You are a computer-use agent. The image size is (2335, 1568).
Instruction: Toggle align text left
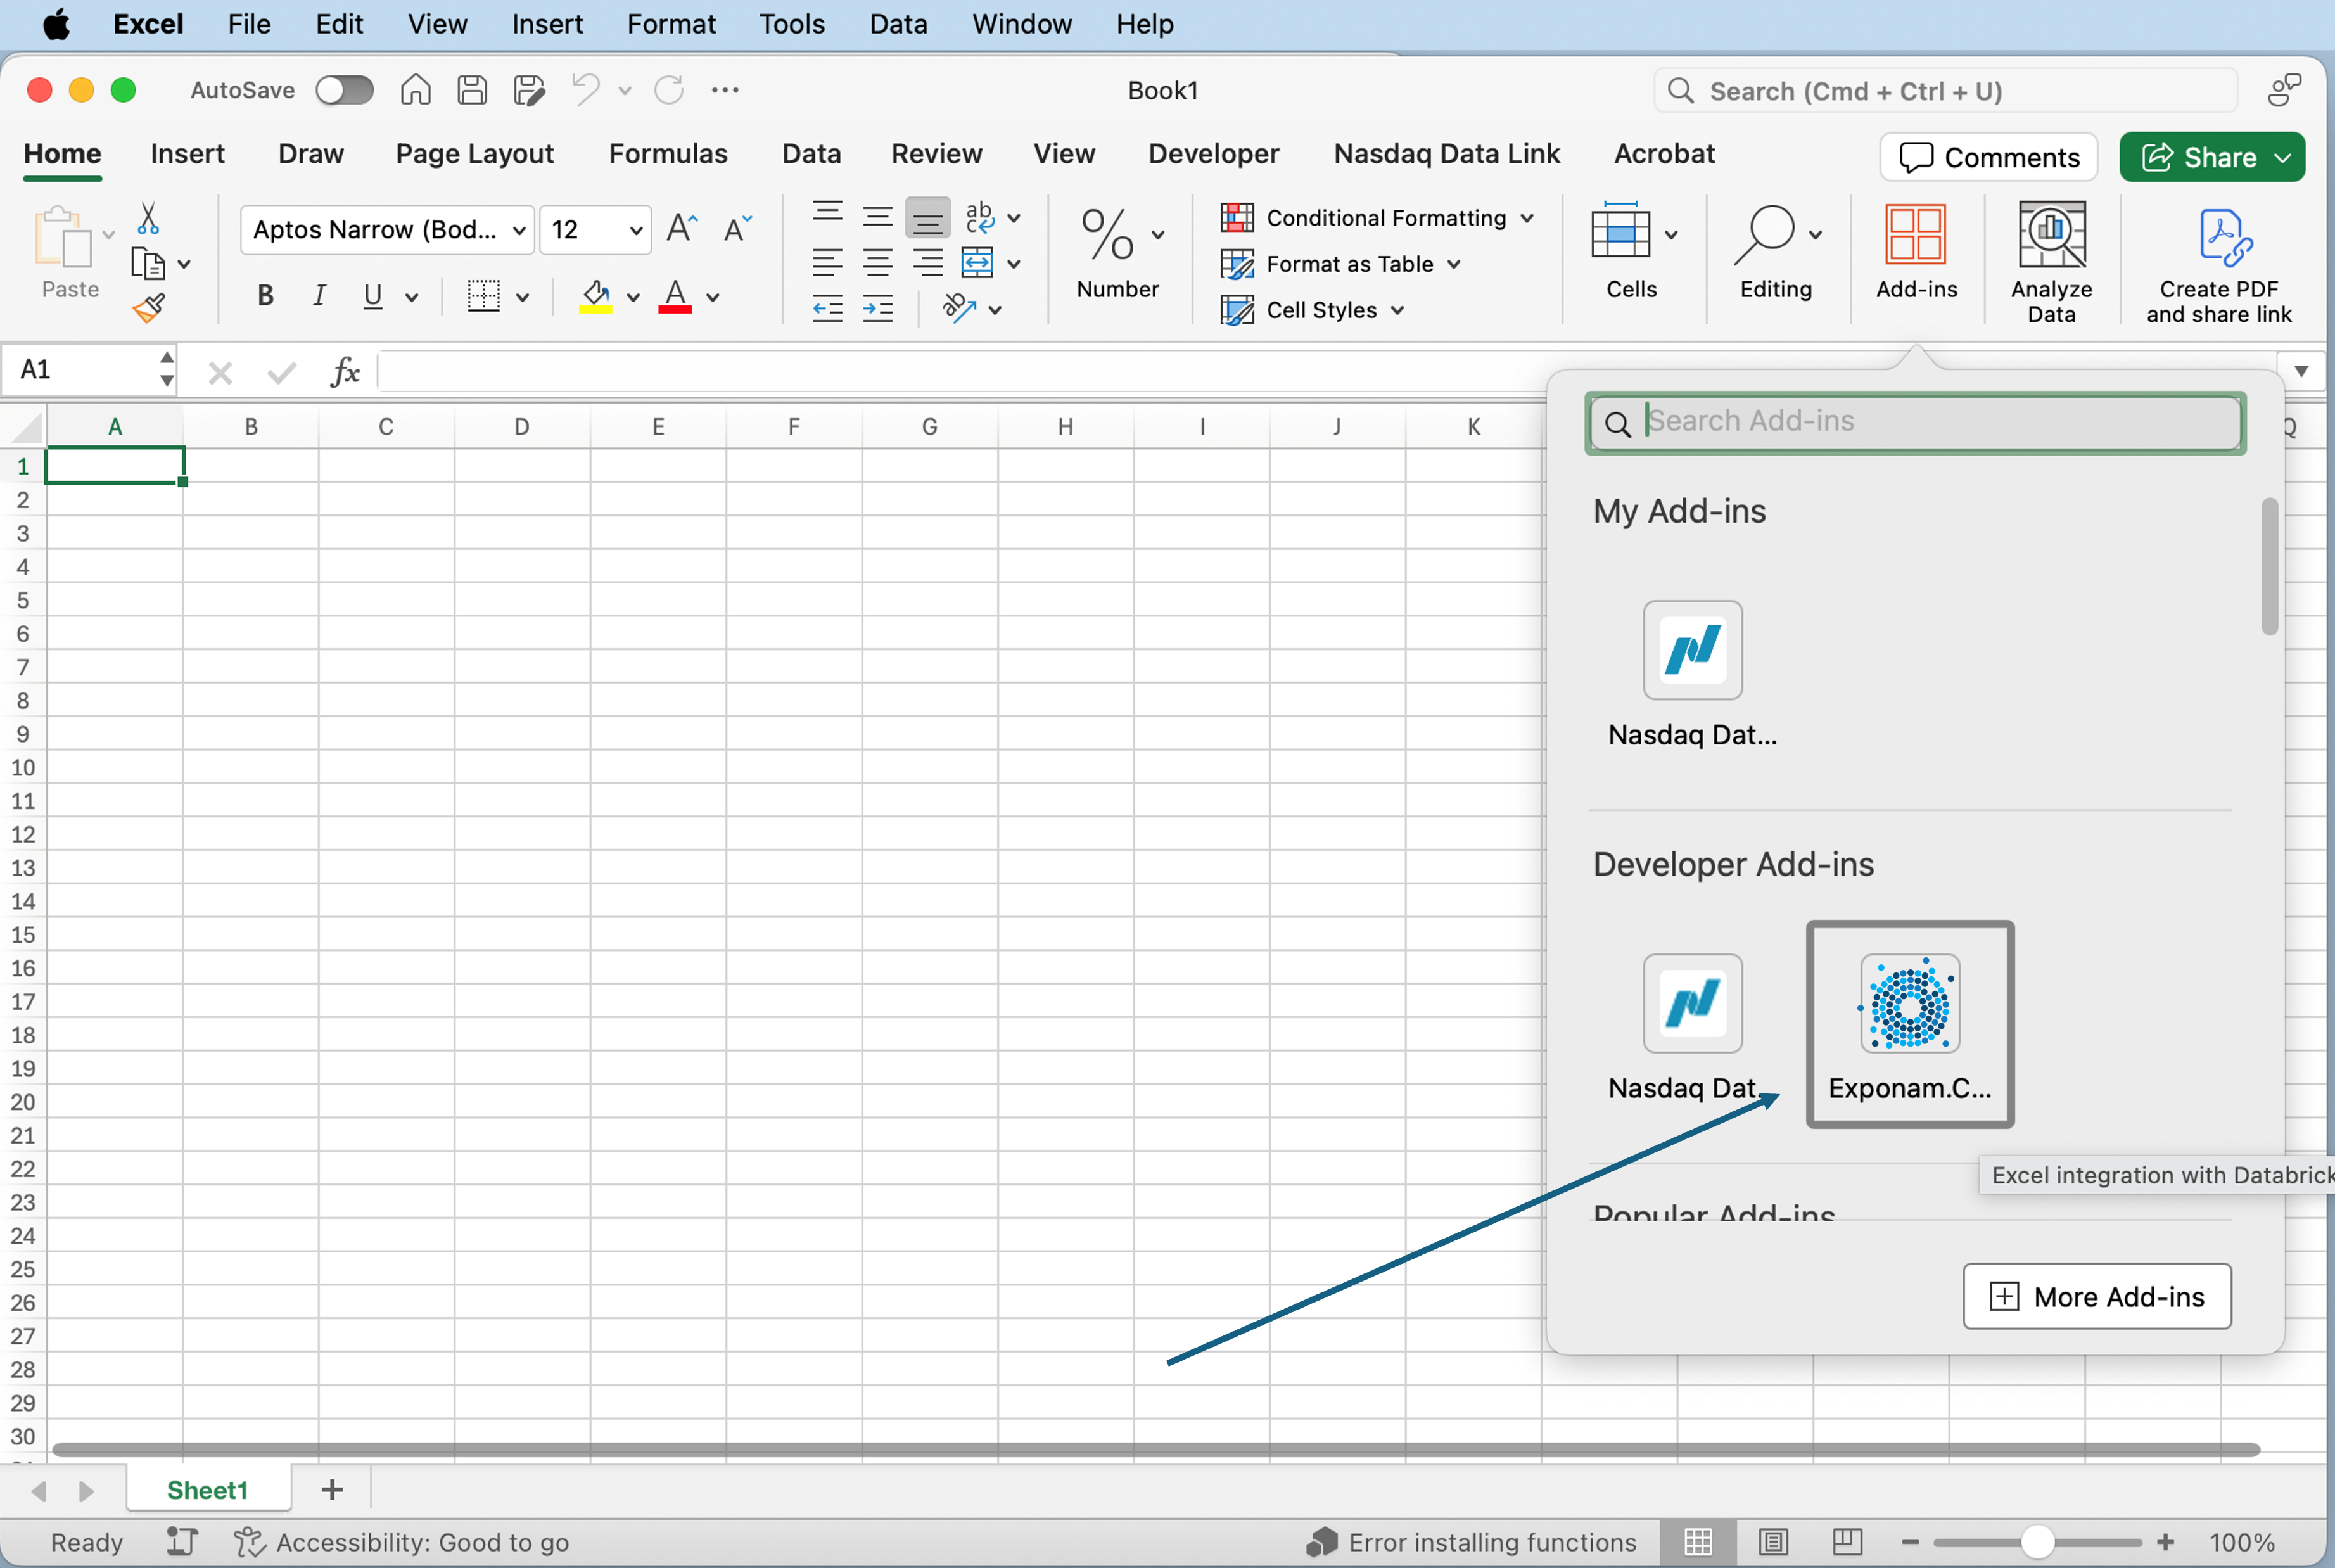[827, 263]
